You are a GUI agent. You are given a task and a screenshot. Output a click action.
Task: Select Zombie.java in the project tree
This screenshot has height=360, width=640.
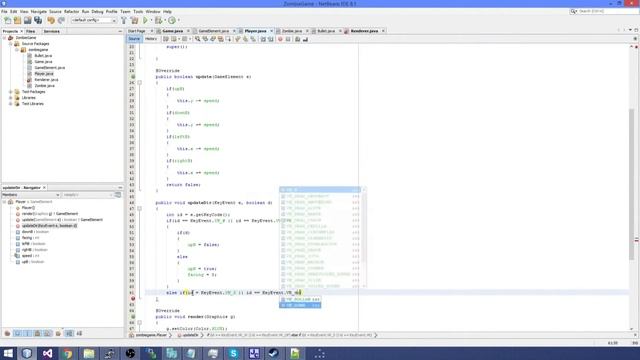point(44,86)
